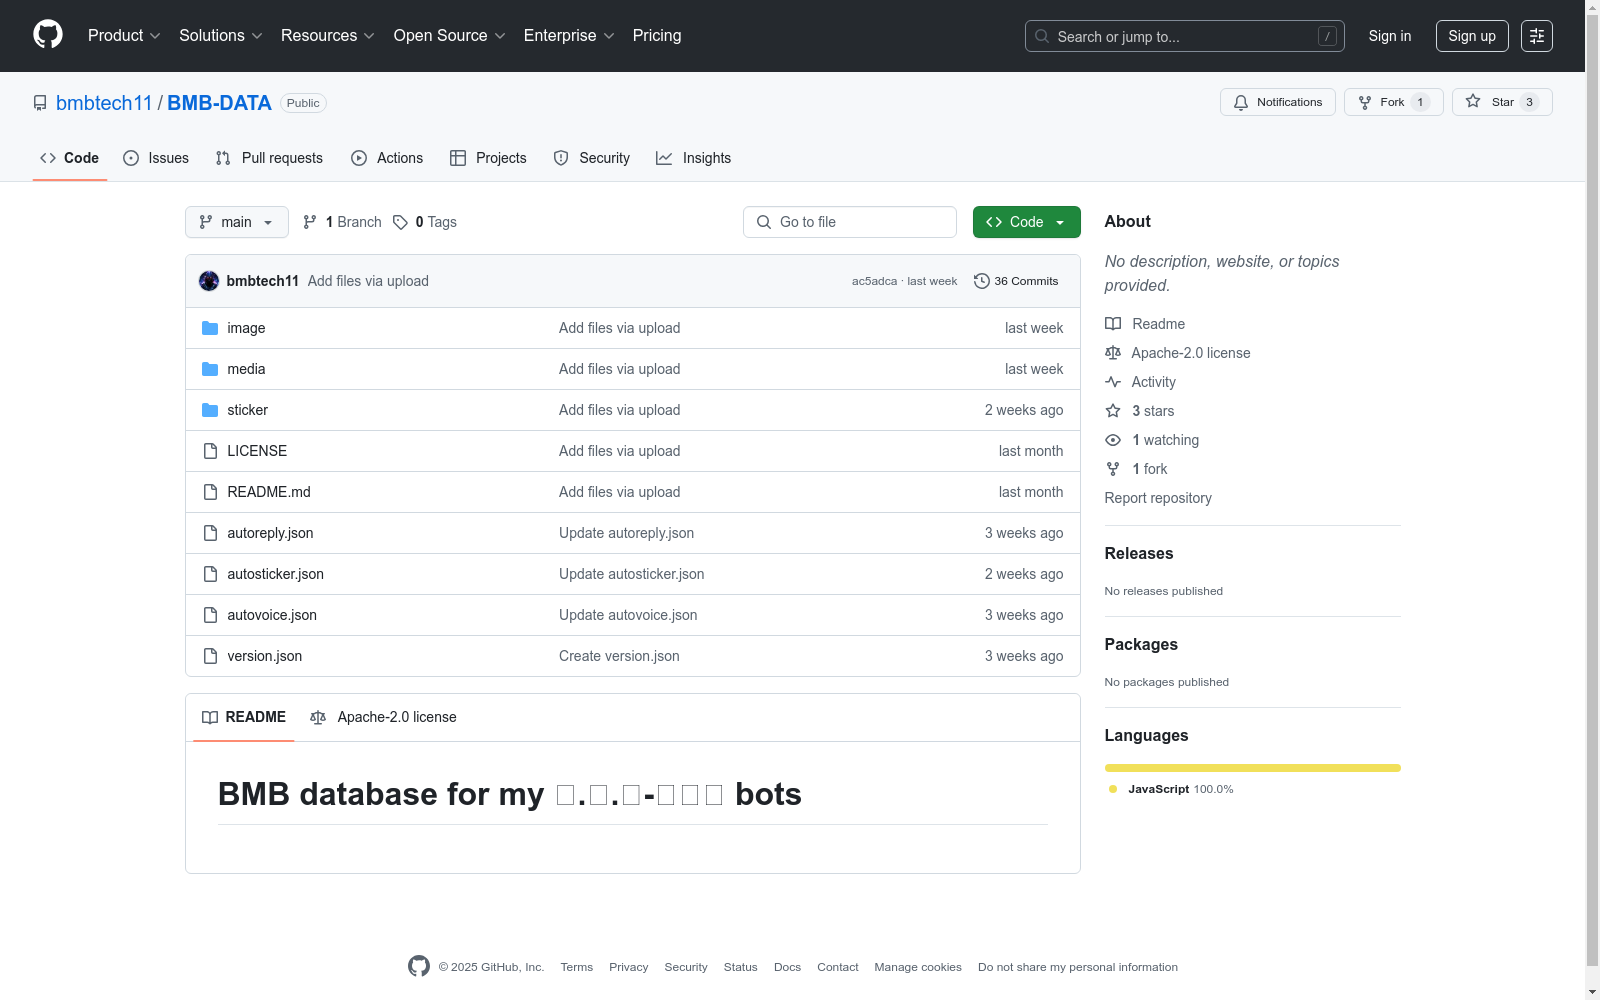1600x1000 pixels.
Task: Click the pulse icon beside Activity
Action: point(1113,382)
